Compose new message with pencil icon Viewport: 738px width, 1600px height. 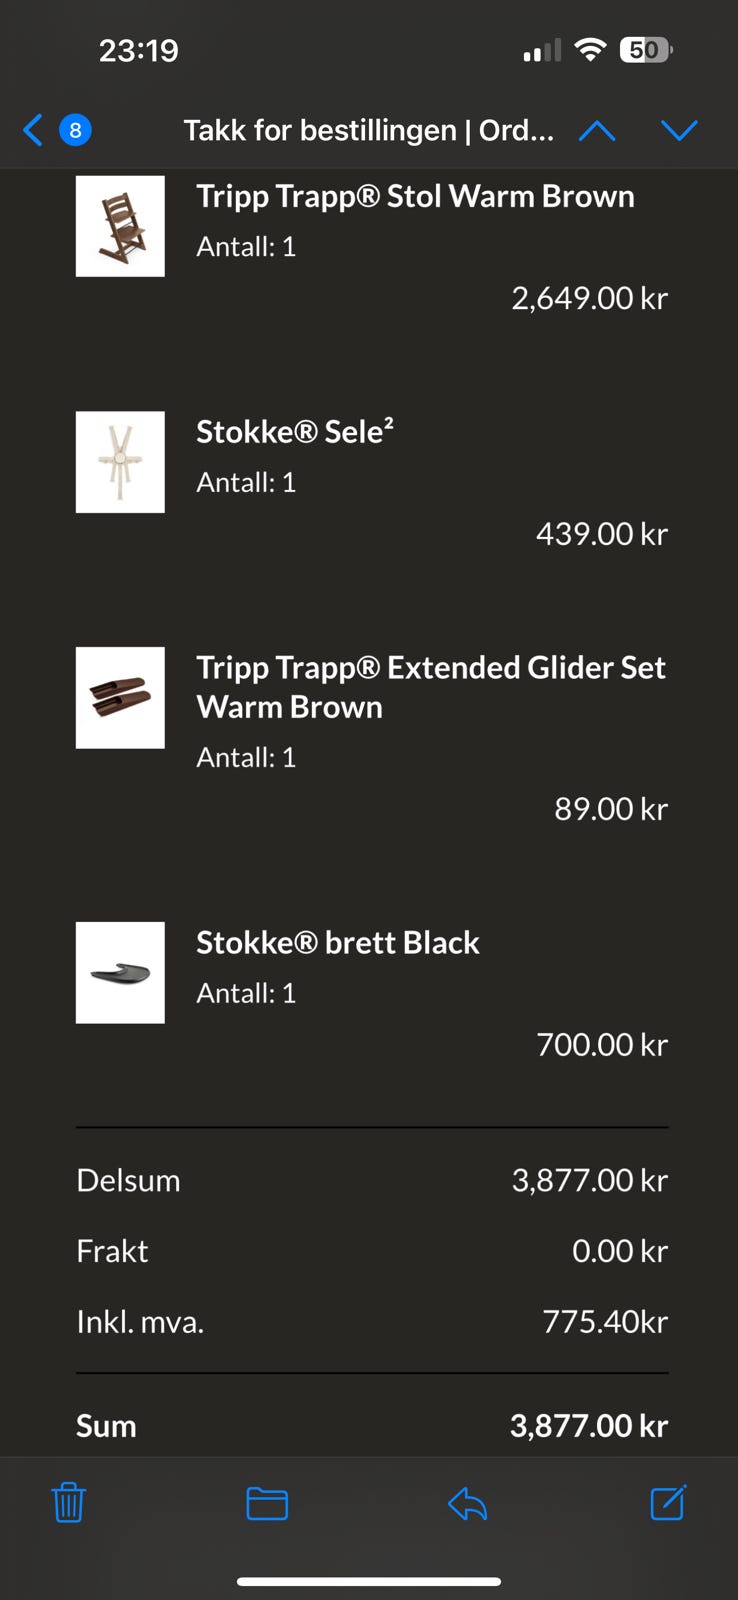point(668,1502)
